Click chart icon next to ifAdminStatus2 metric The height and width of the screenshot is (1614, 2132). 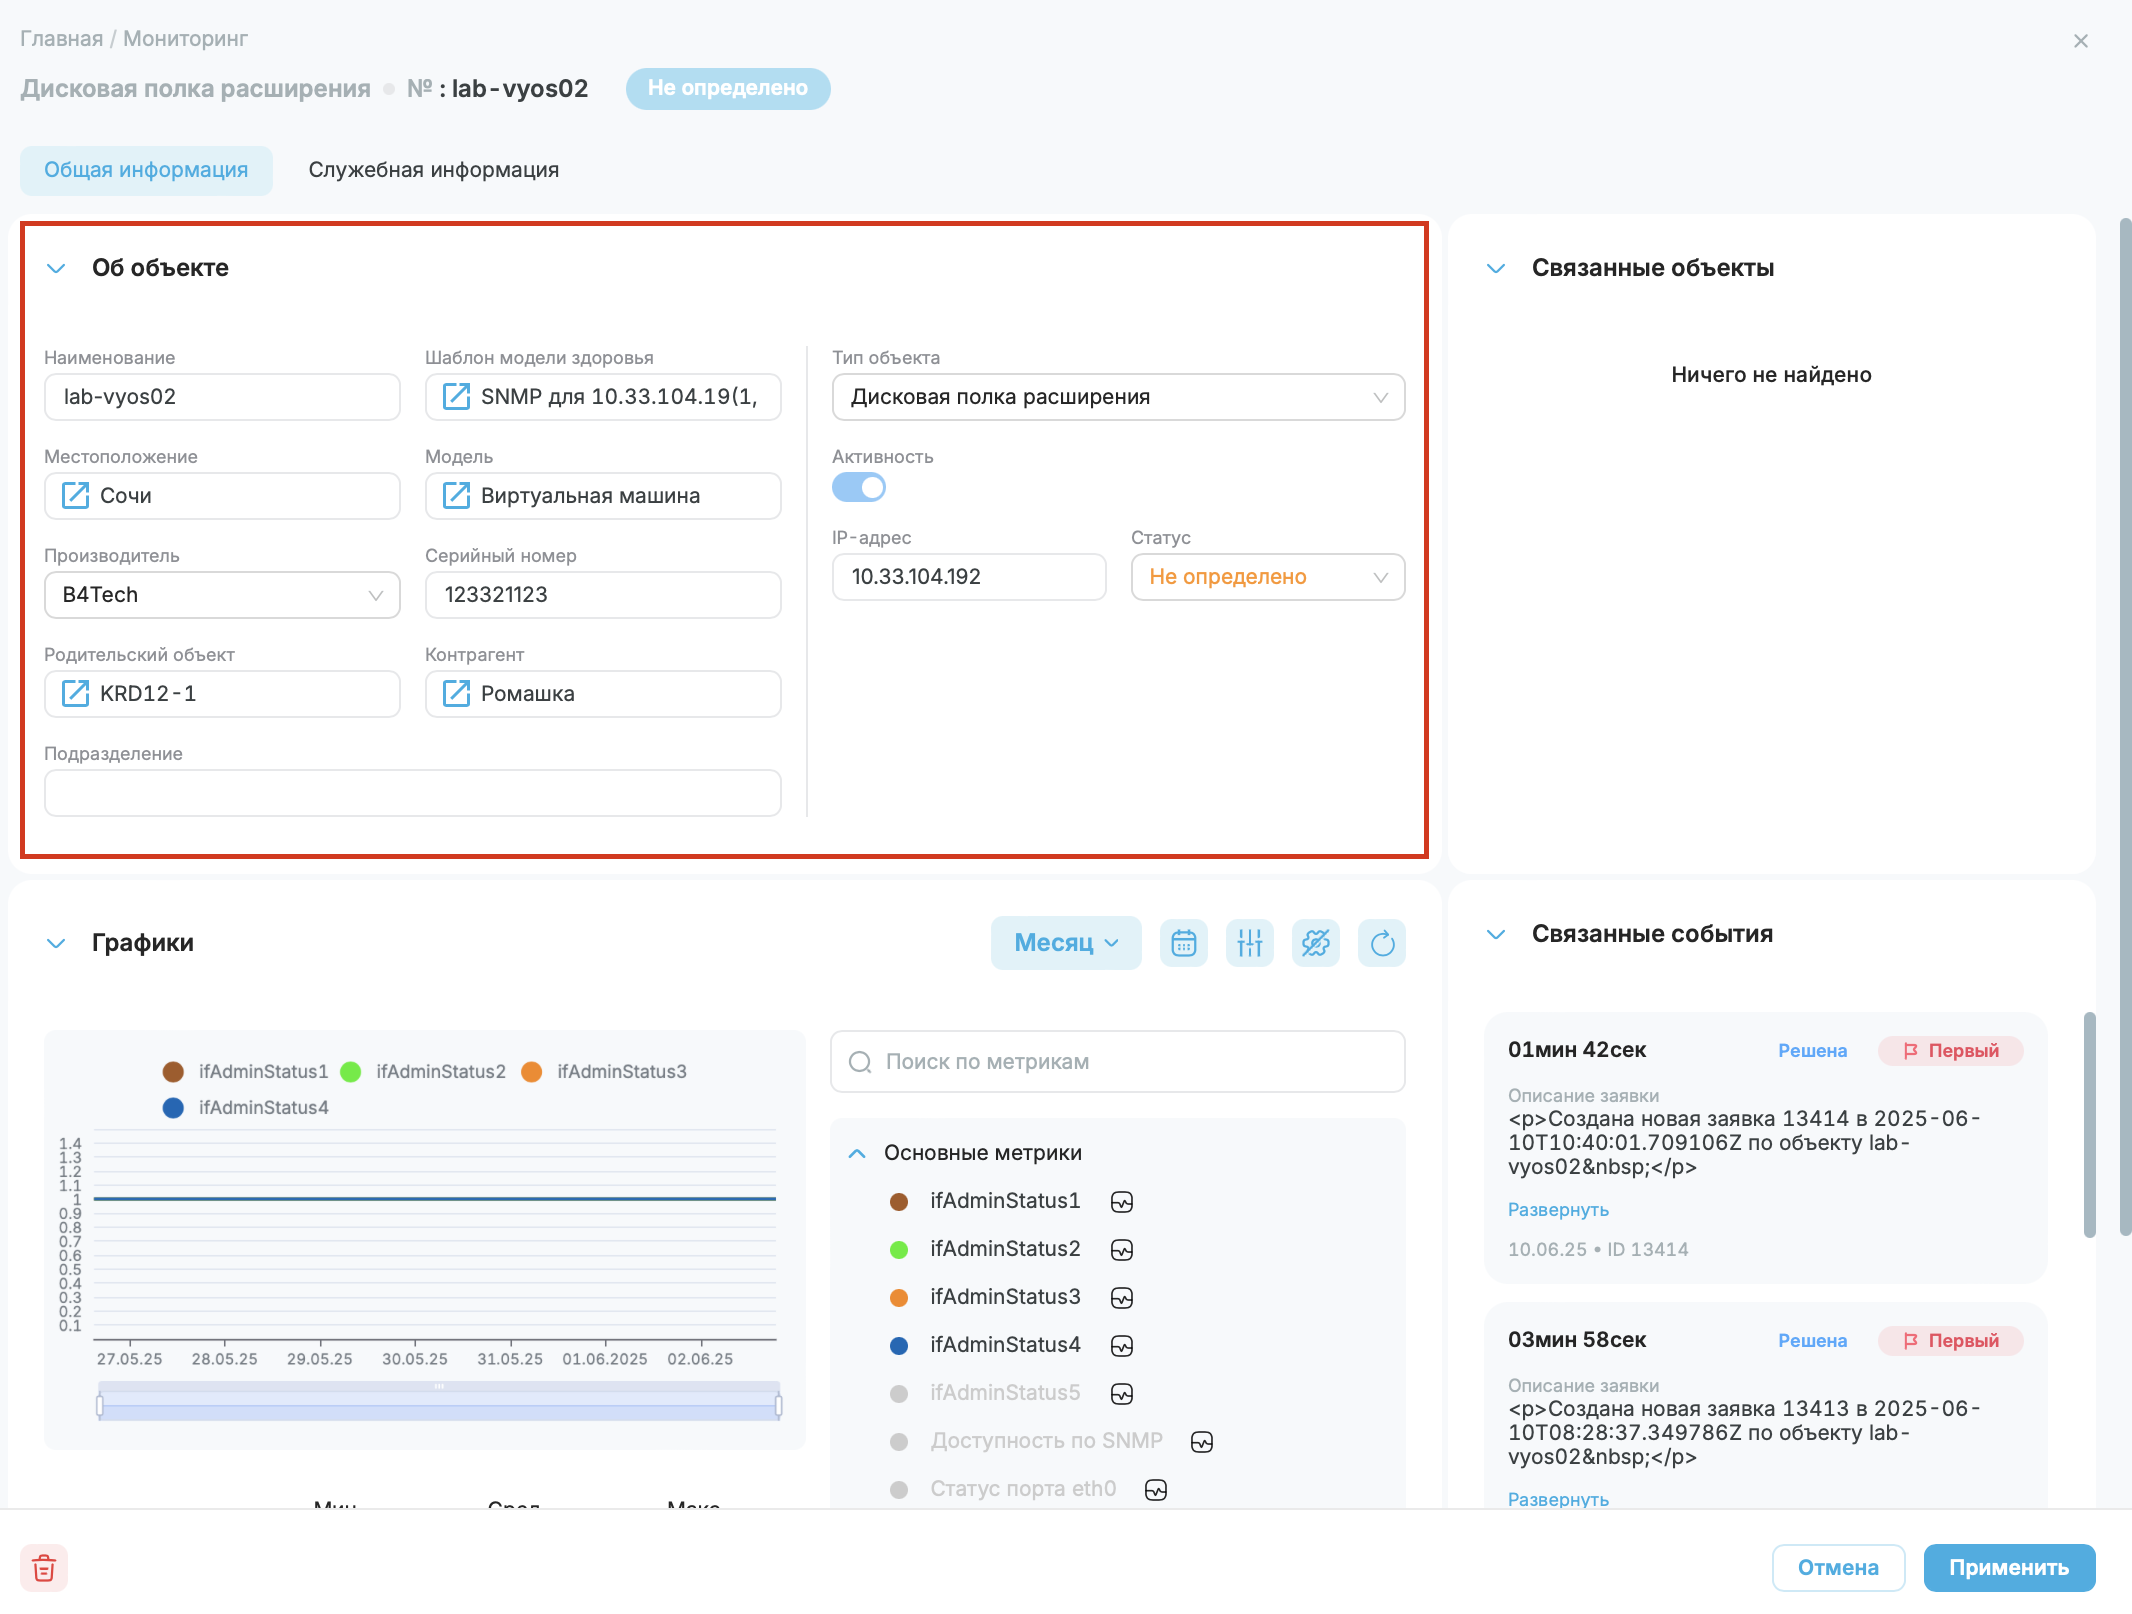pos(1122,1250)
